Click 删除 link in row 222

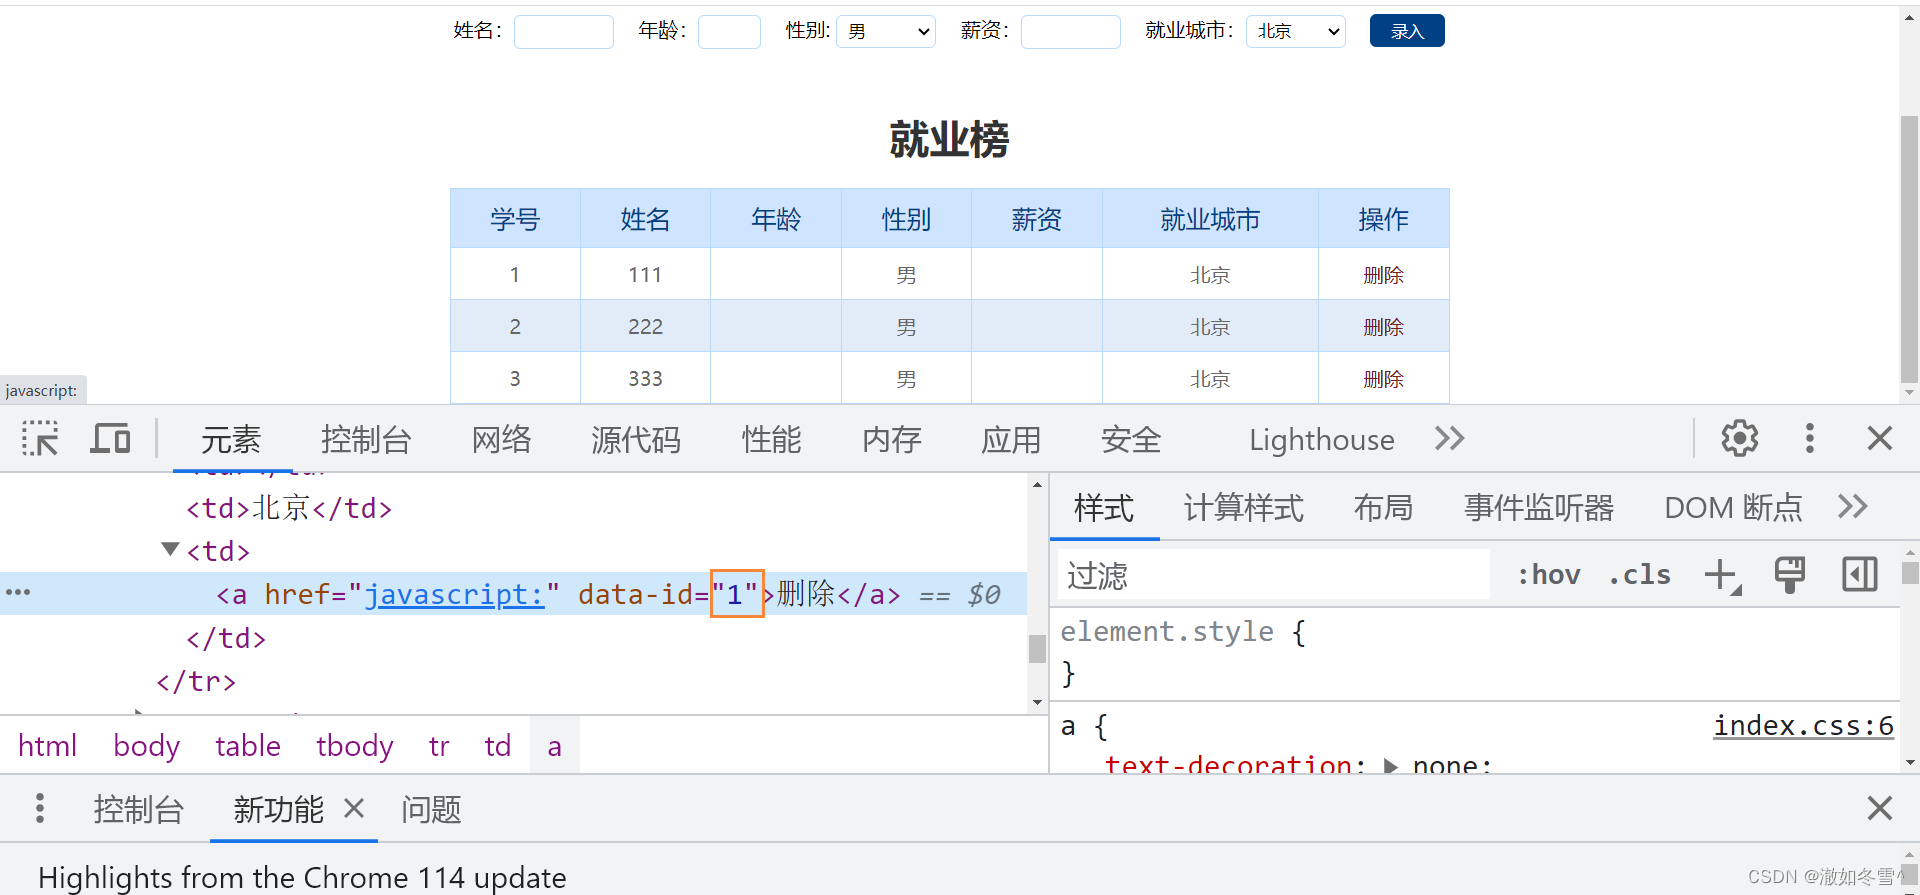(x=1383, y=327)
